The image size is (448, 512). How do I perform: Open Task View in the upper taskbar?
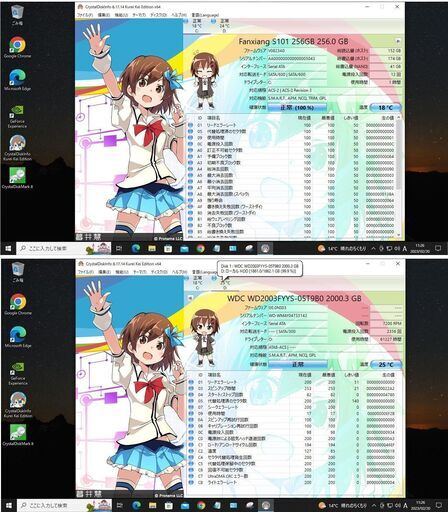(119, 248)
